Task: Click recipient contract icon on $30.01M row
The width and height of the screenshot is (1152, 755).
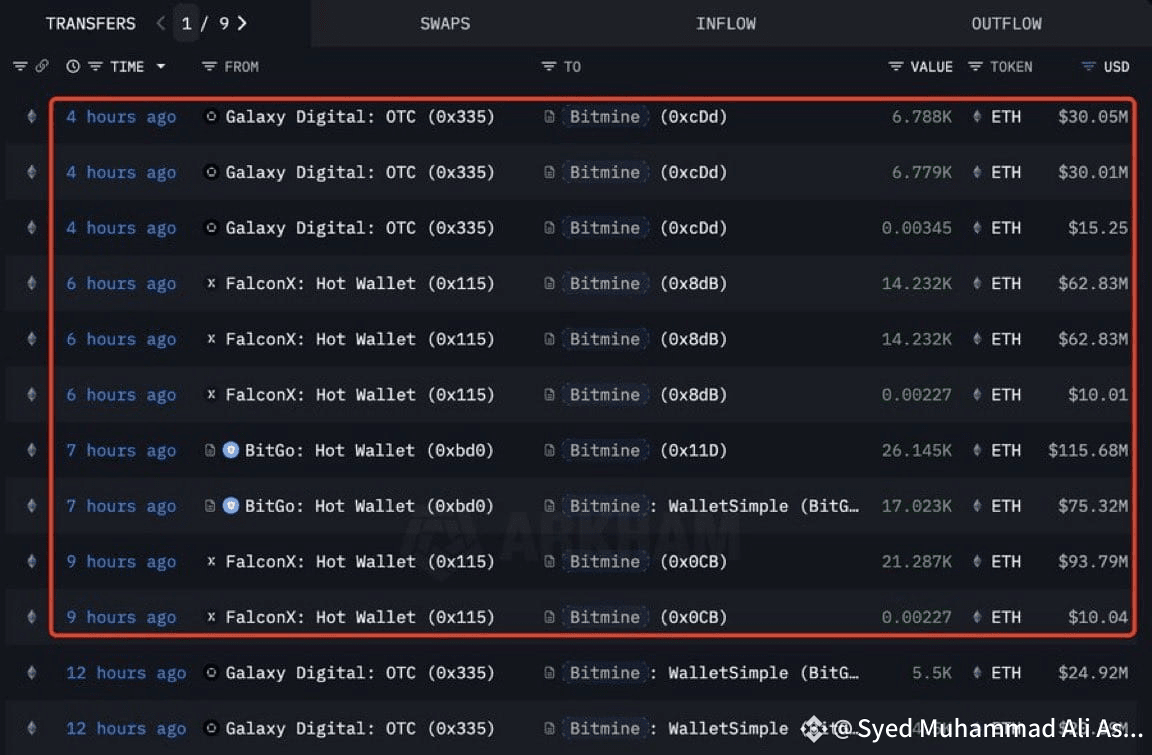Action: point(549,172)
